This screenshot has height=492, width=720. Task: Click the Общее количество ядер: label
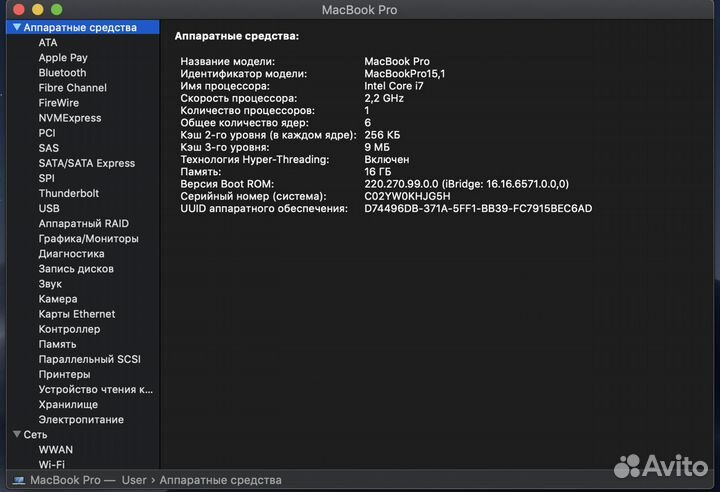point(244,123)
